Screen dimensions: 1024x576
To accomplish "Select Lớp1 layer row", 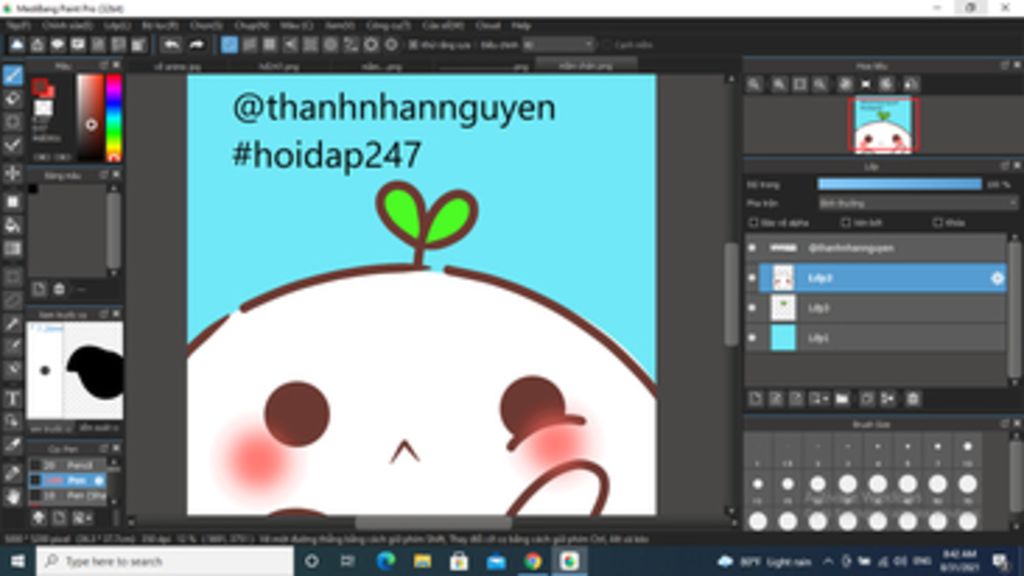I will (875, 338).
